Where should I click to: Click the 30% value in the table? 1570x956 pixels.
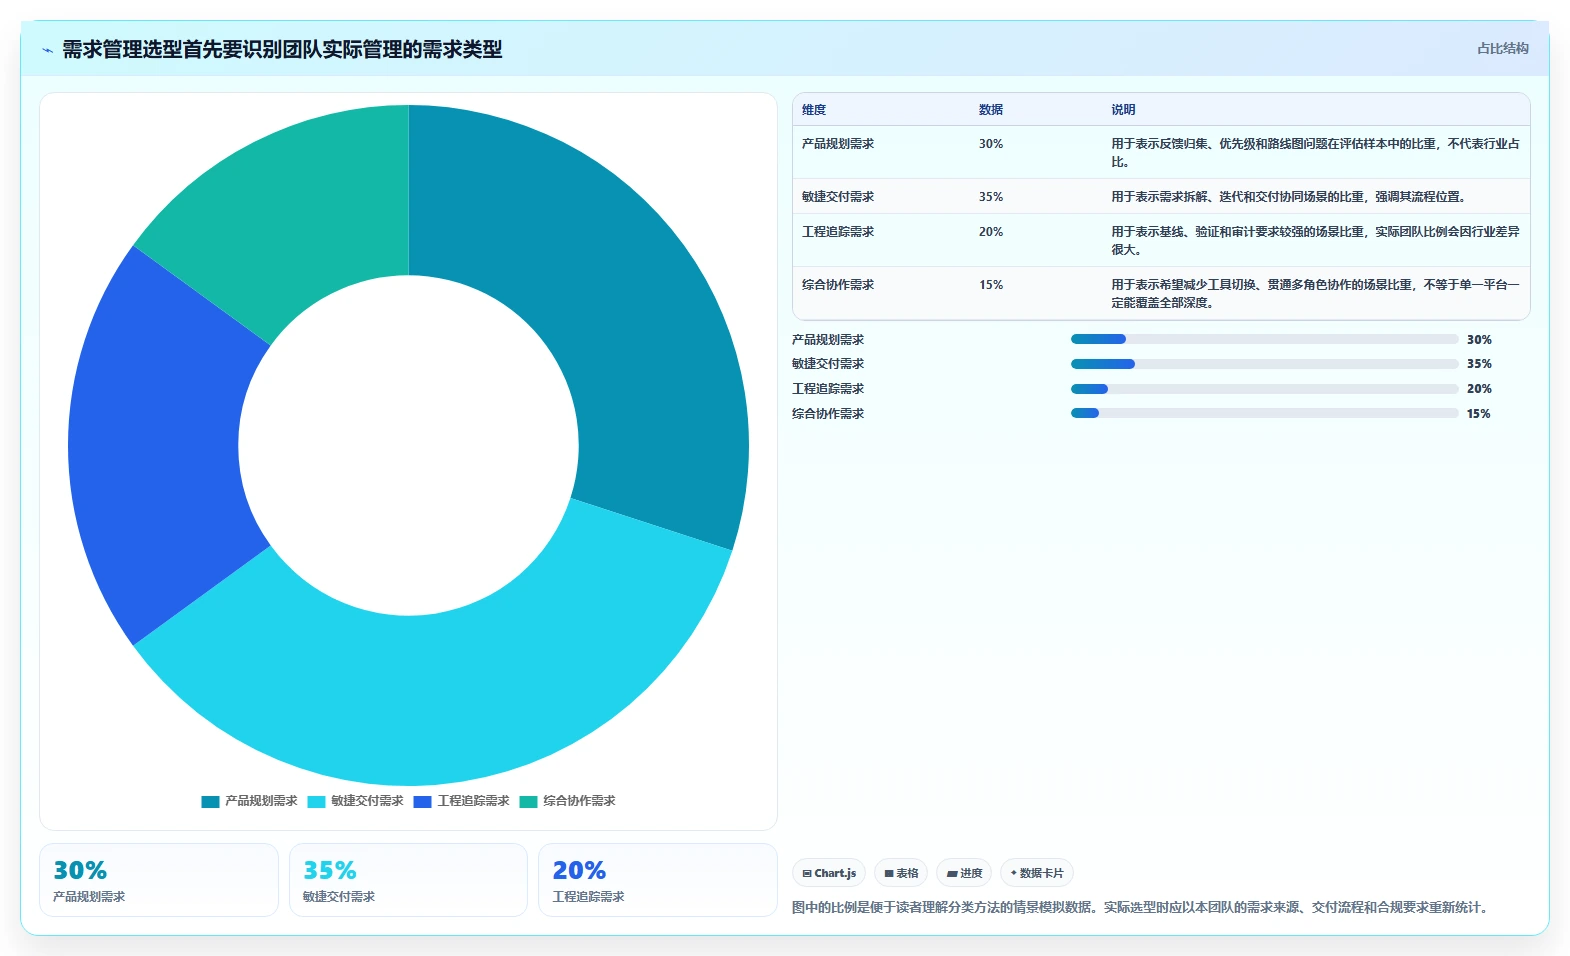[x=991, y=144]
